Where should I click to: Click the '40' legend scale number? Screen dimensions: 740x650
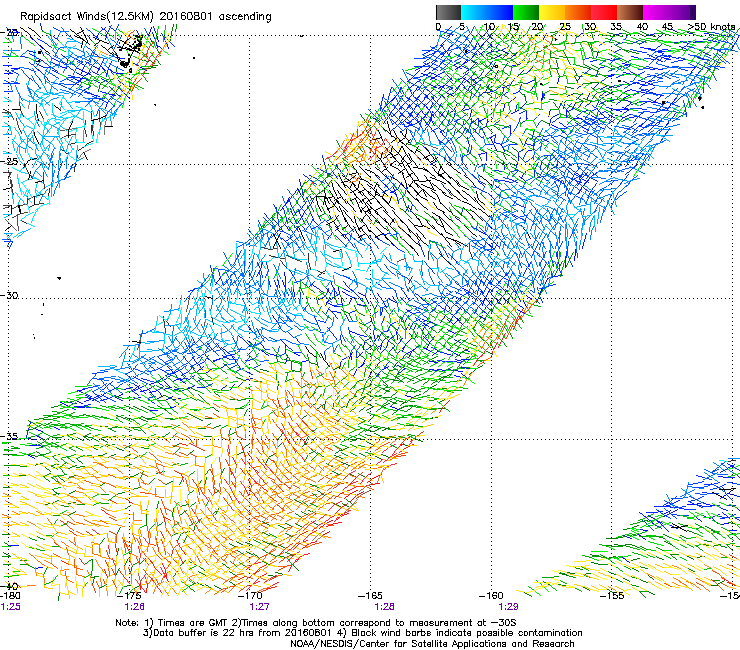pos(642,26)
